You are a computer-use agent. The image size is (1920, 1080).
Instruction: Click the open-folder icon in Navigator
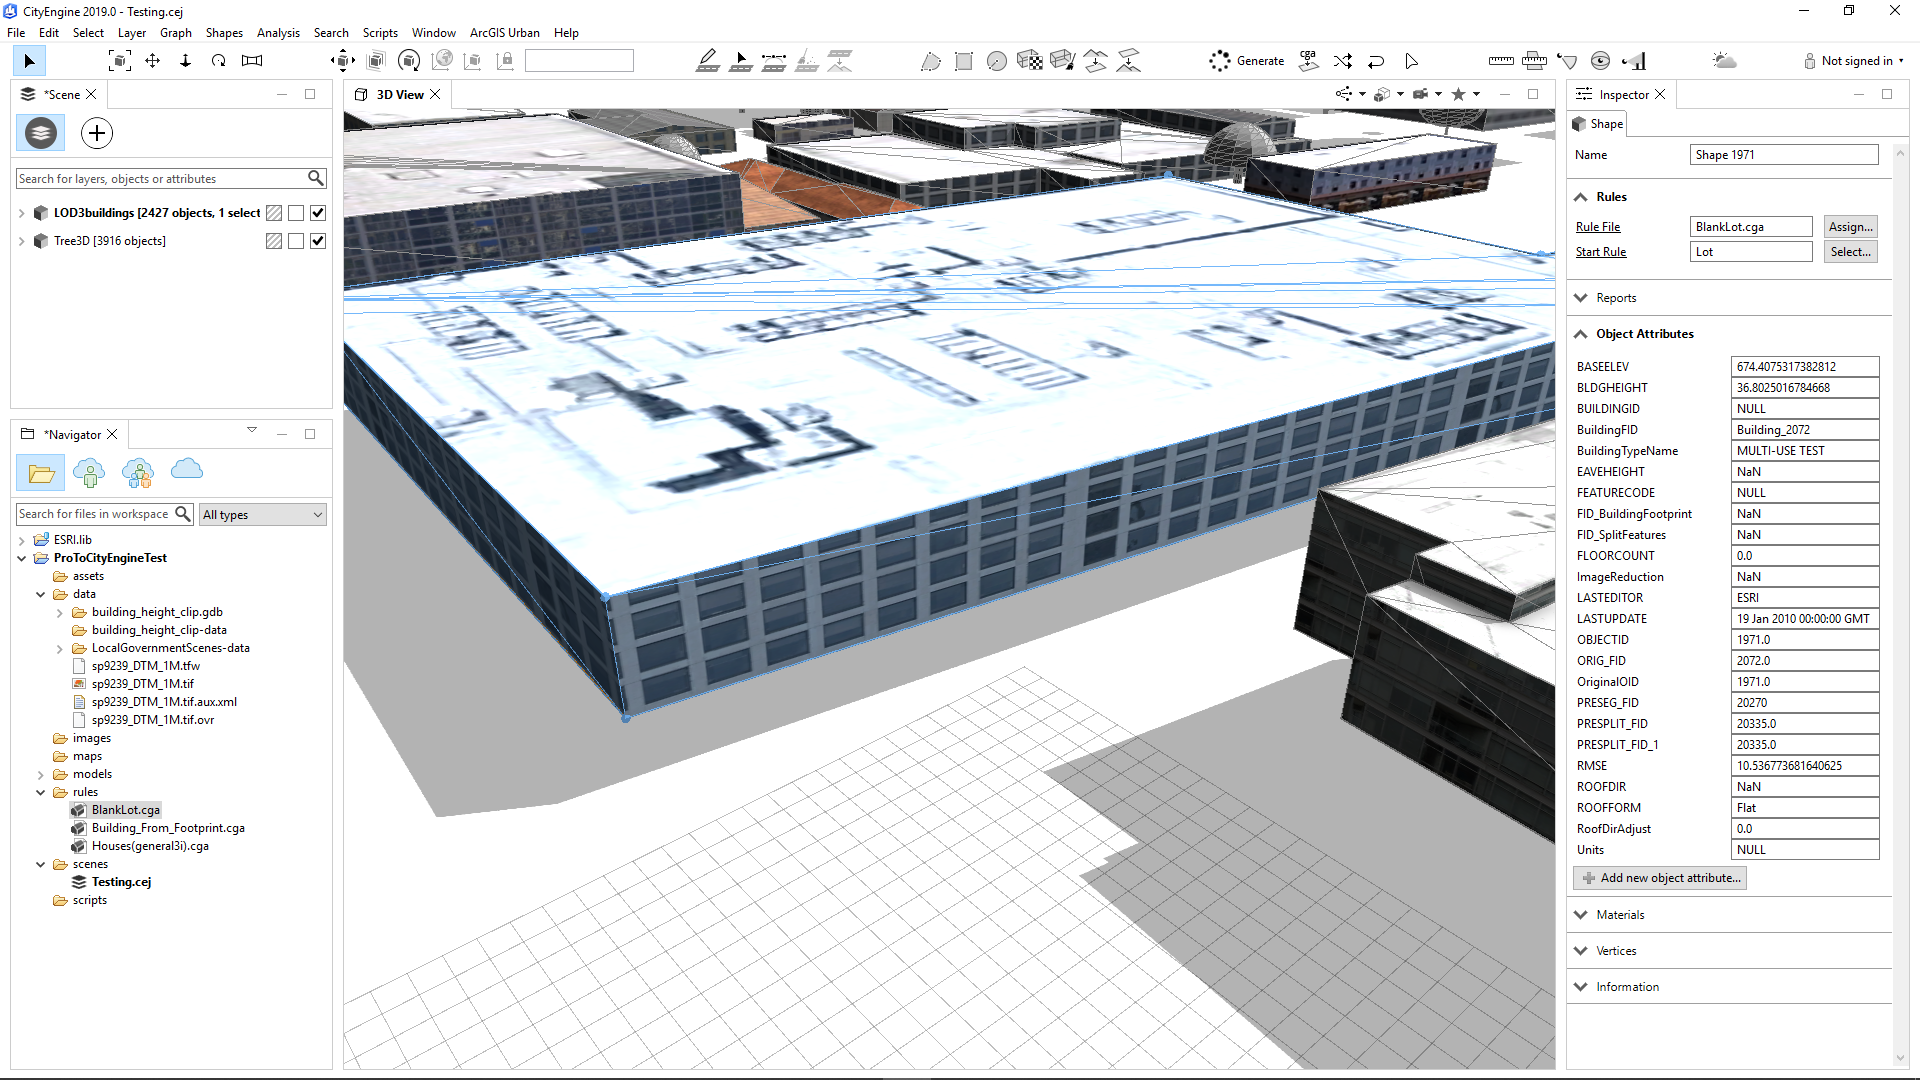click(41, 472)
